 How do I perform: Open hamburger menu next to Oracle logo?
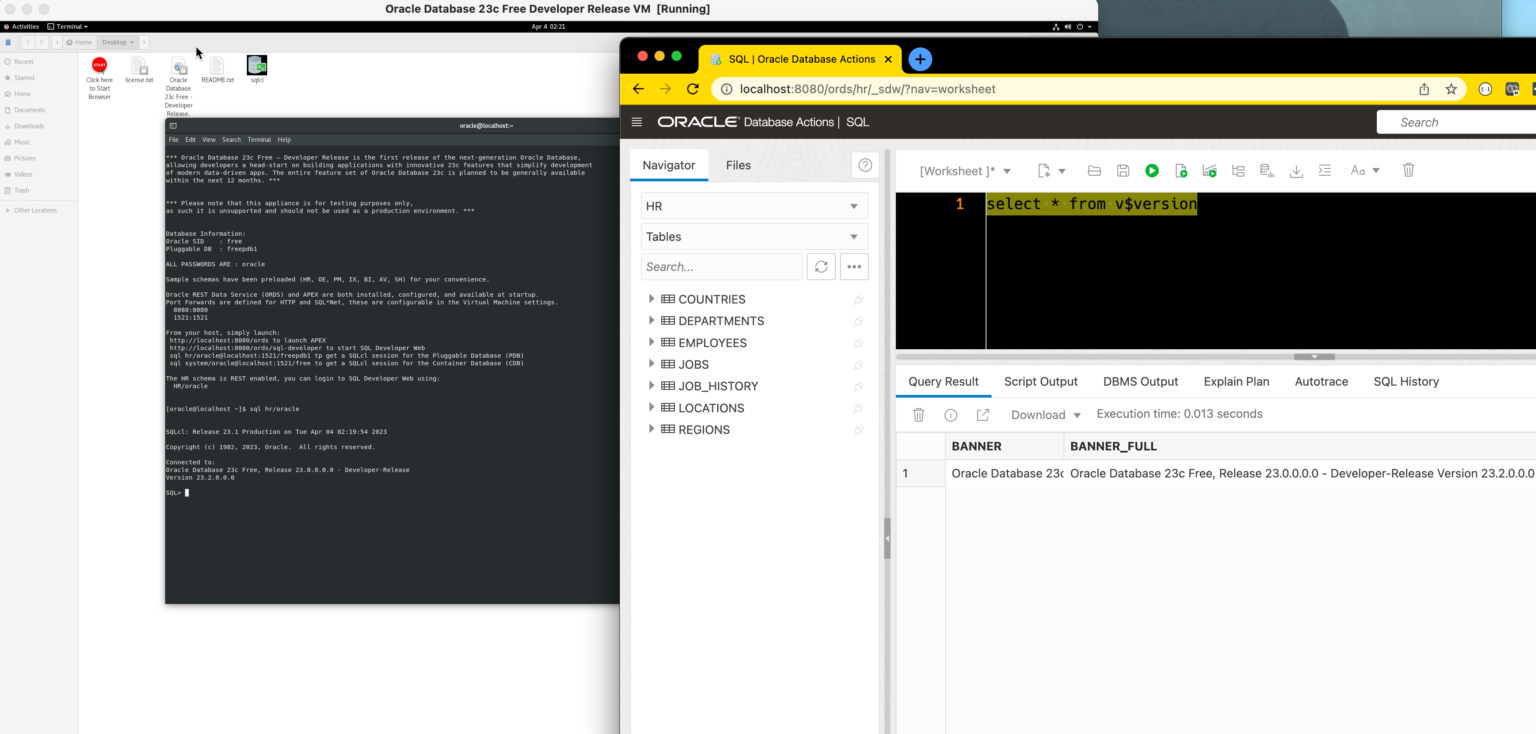[637, 122]
